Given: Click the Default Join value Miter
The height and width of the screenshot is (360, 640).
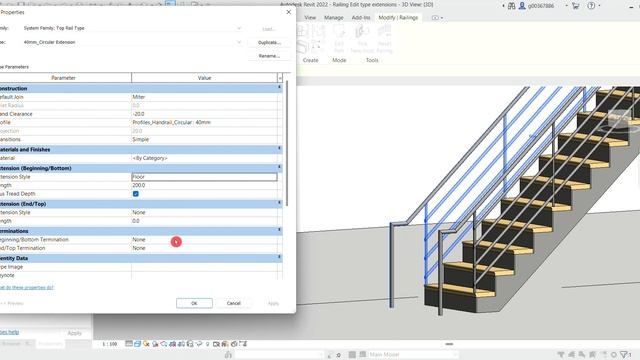Looking at the screenshot, I should click(x=204, y=97).
